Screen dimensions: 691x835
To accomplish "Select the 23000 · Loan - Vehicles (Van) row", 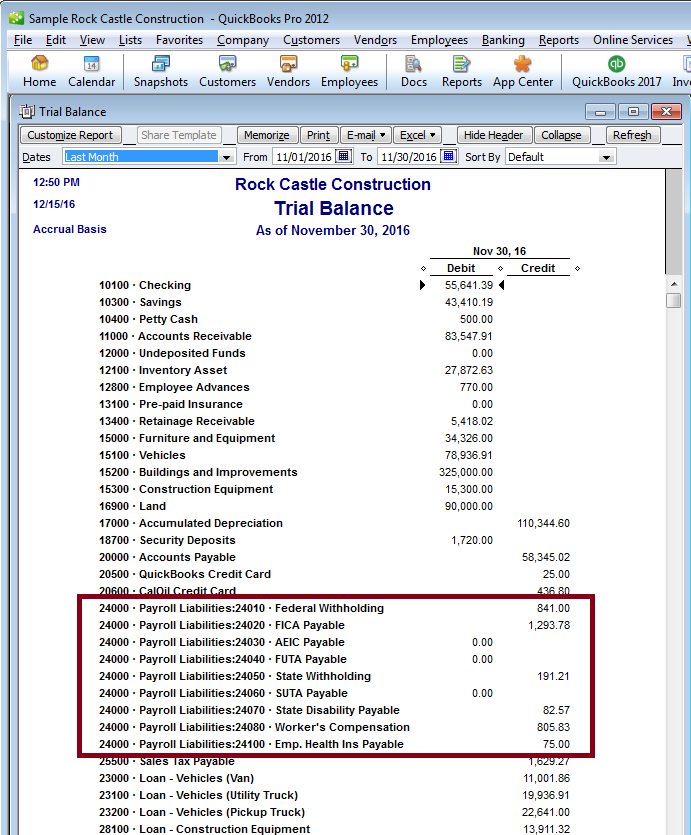I will 334,779.
